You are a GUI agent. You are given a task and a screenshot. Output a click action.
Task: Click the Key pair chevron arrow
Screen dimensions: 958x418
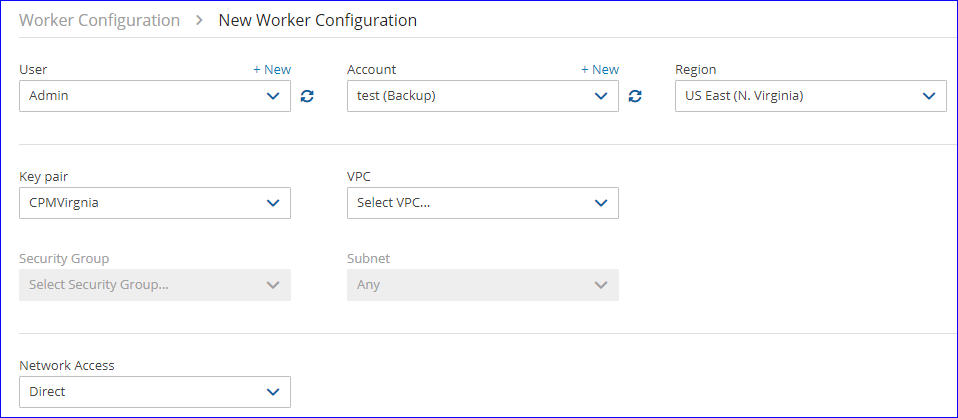[273, 203]
